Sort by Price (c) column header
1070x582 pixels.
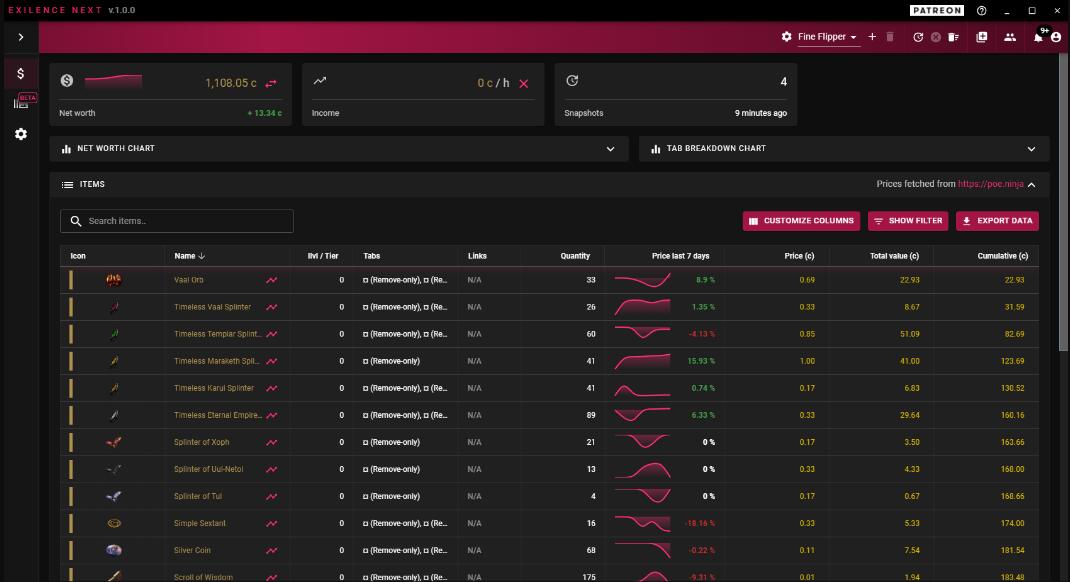point(799,256)
